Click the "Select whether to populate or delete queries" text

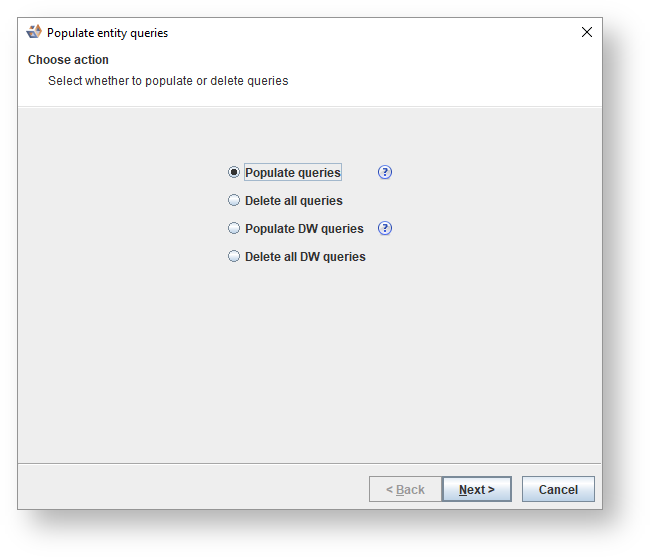tap(168, 81)
